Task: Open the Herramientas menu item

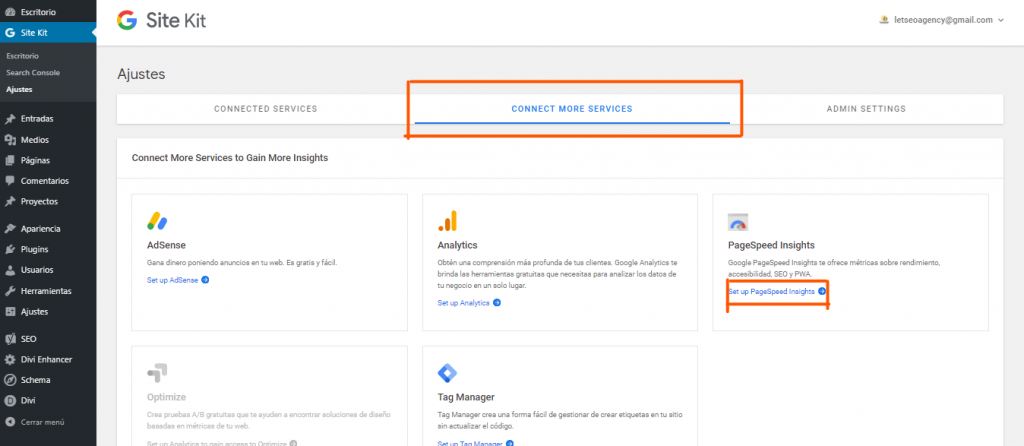Action: (x=48, y=291)
